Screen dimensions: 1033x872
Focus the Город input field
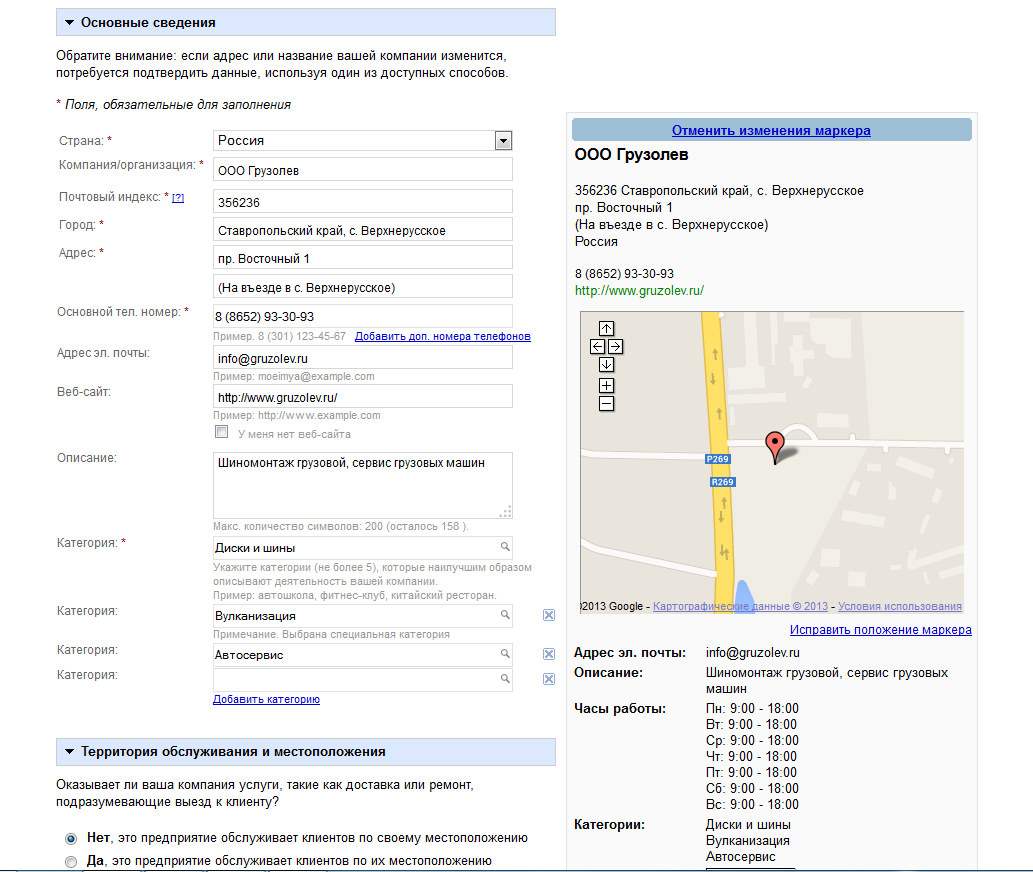pyautogui.click(x=363, y=230)
